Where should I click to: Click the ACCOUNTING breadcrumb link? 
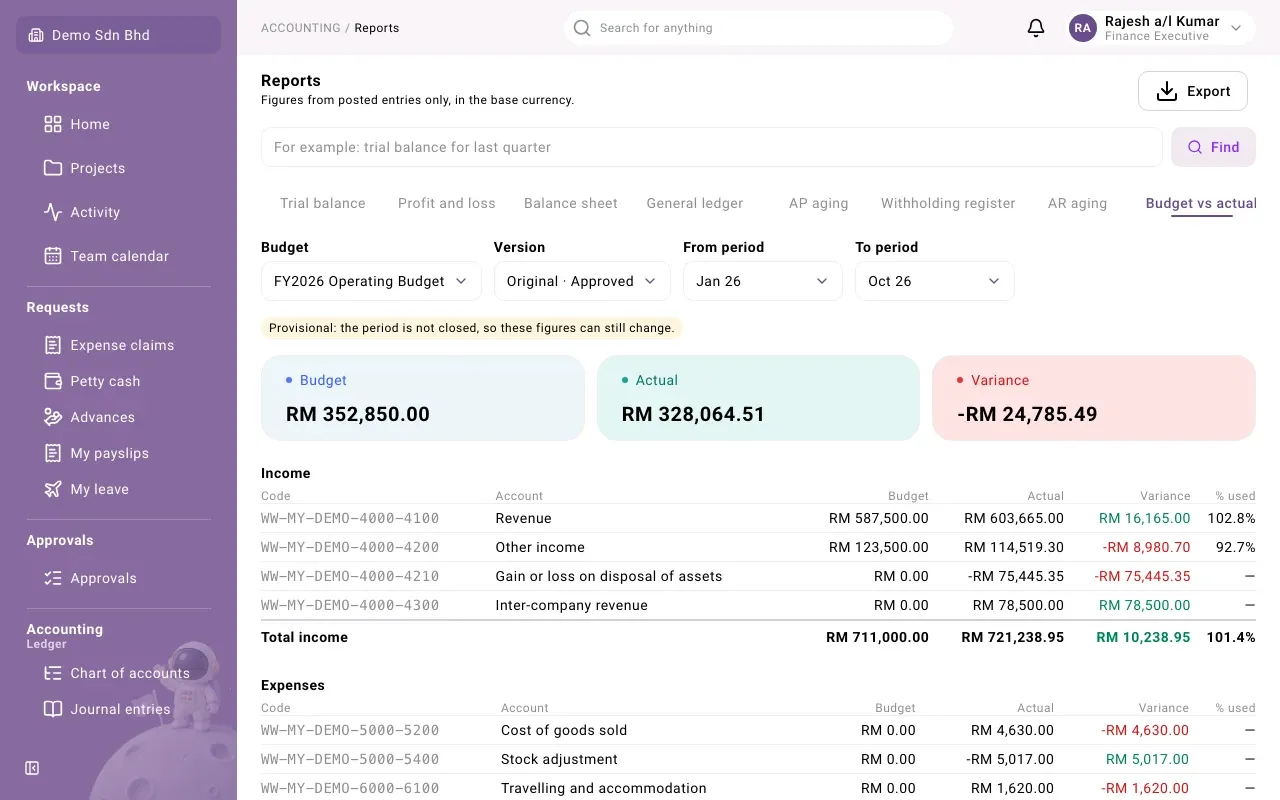click(x=301, y=28)
